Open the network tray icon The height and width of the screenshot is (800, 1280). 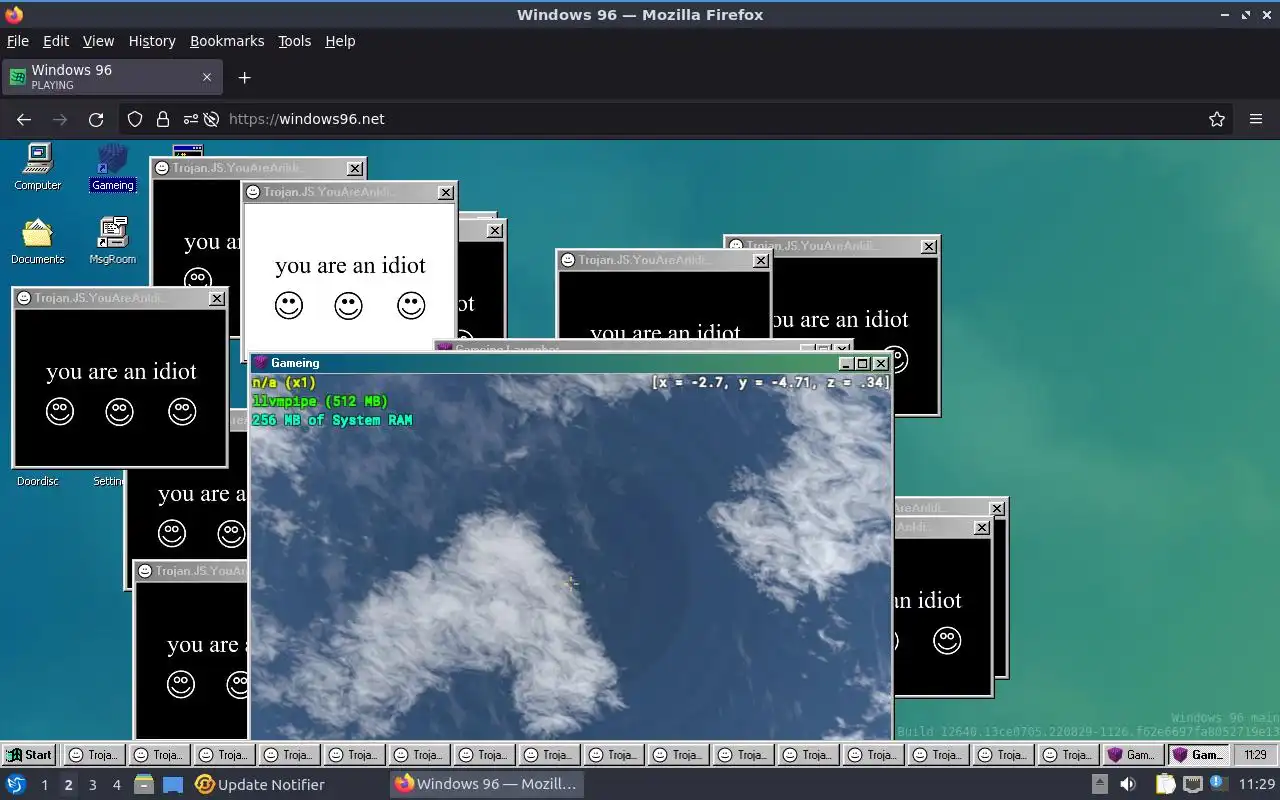coord(1192,785)
